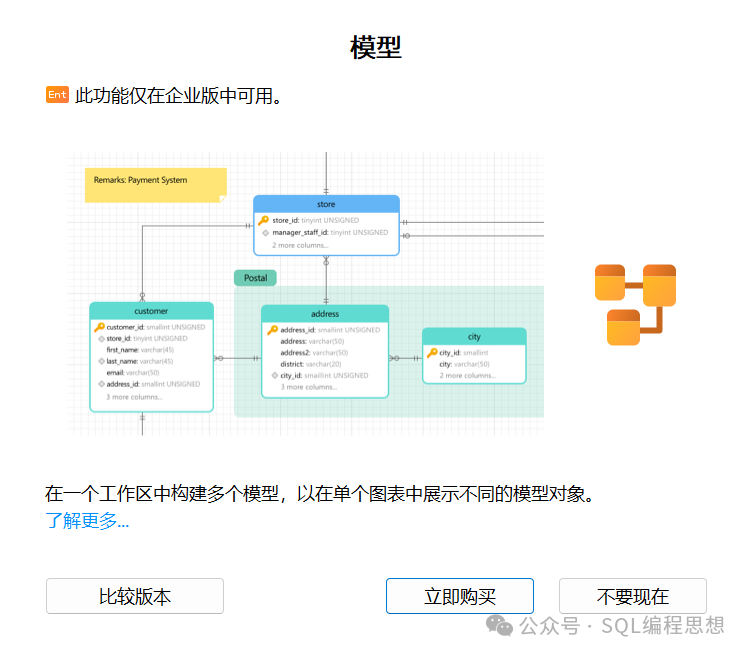Open the 了解更多... link

tap(87, 520)
